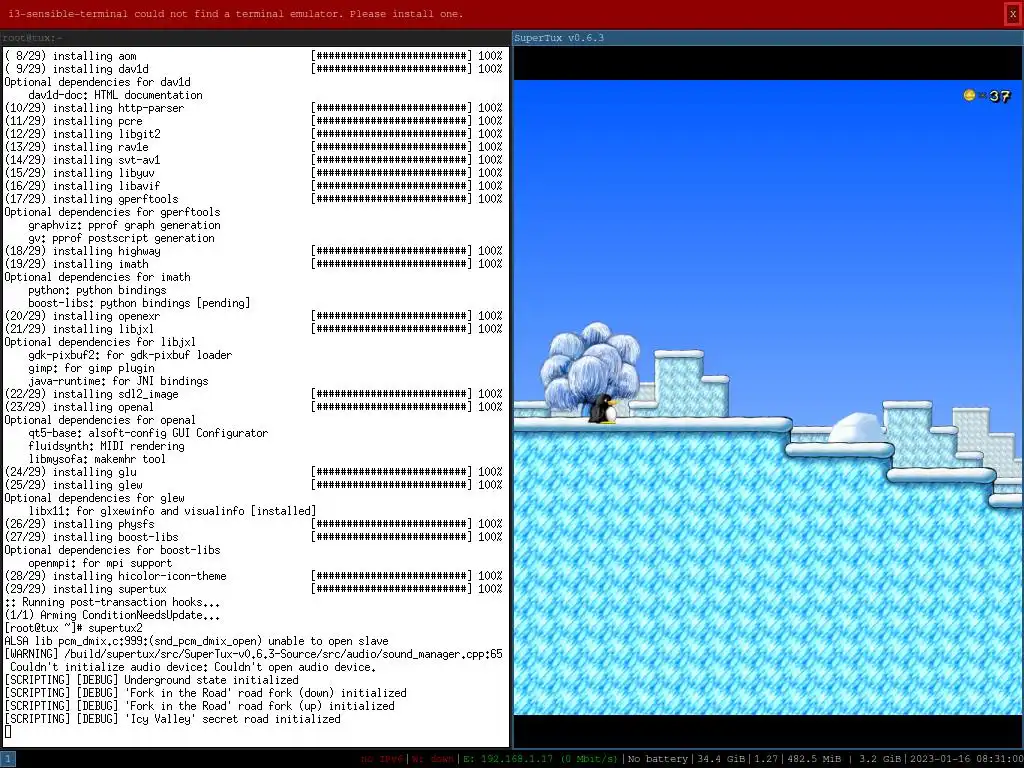Click the gold coin icon in SuperTux

(x=970, y=95)
